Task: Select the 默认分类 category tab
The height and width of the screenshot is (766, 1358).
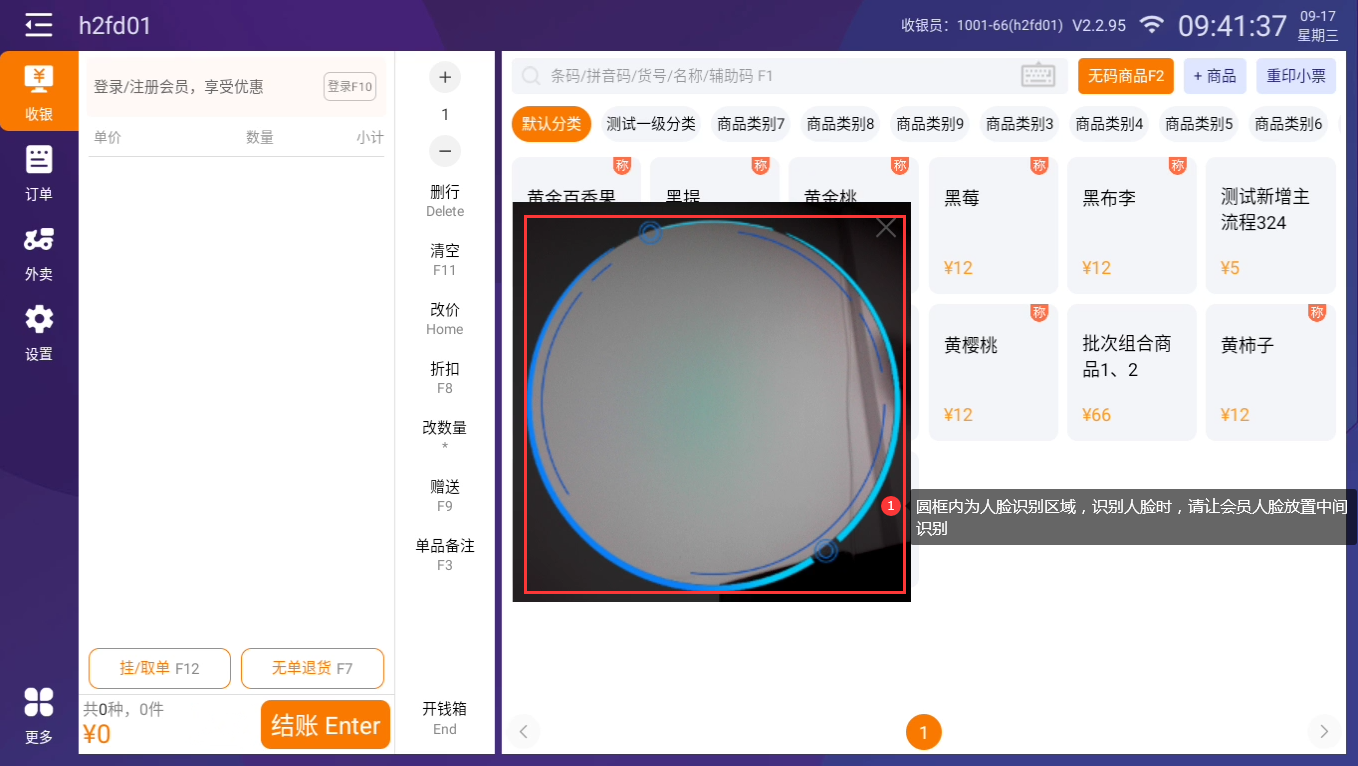Action: [x=551, y=124]
